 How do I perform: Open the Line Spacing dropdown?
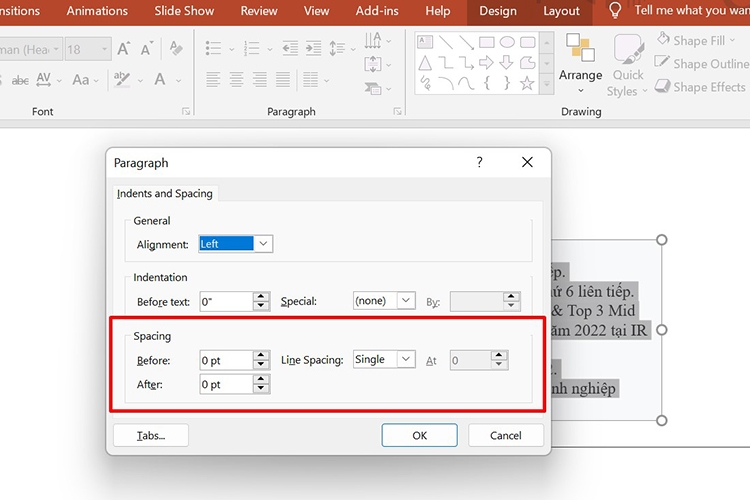(x=406, y=359)
